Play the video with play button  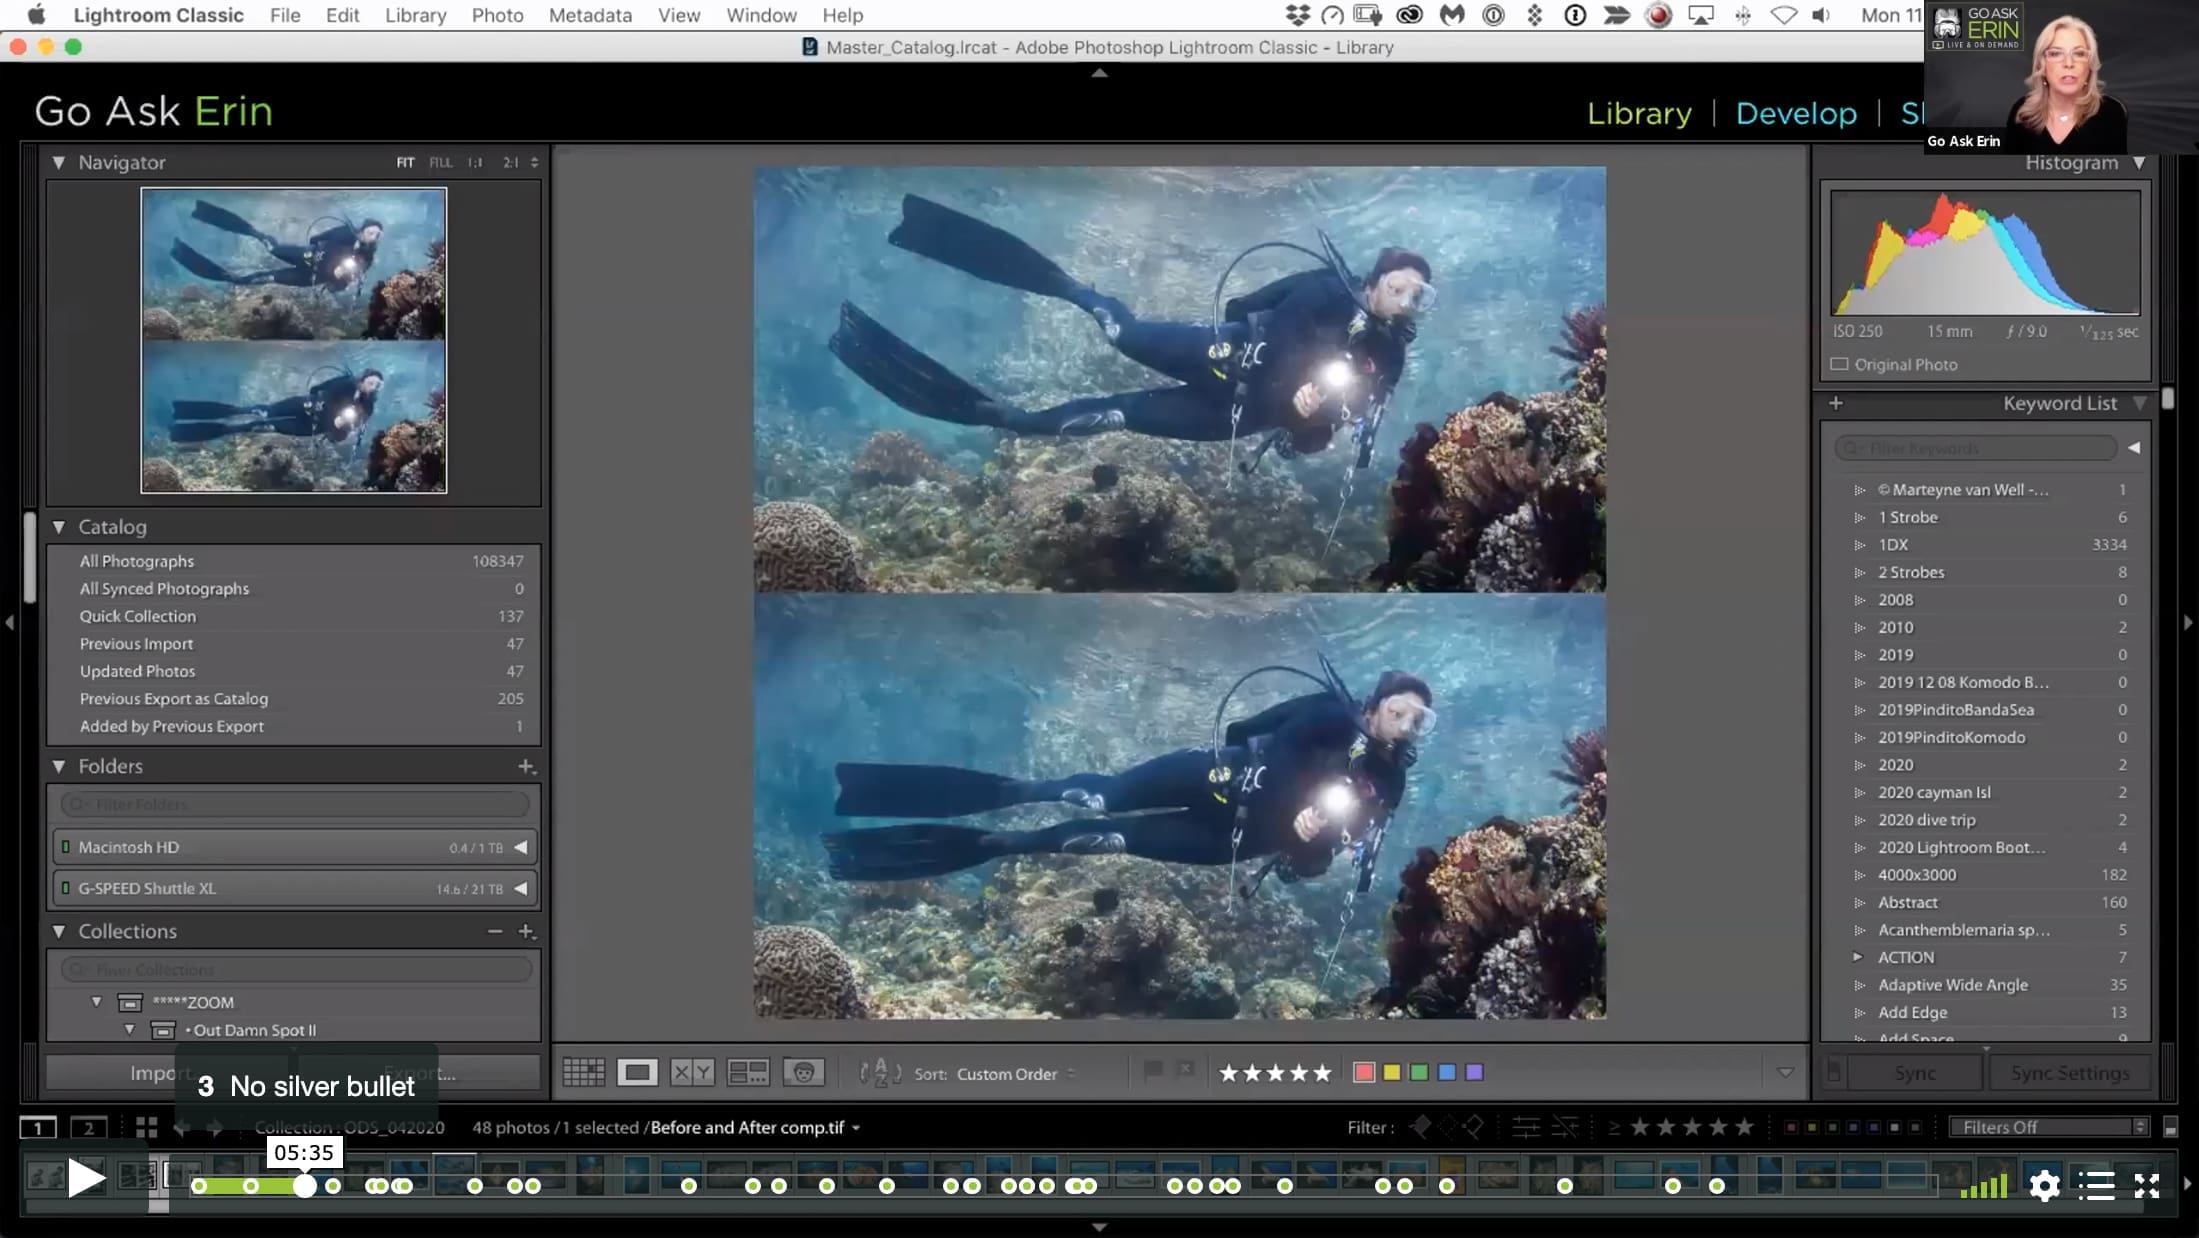(x=86, y=1178)
